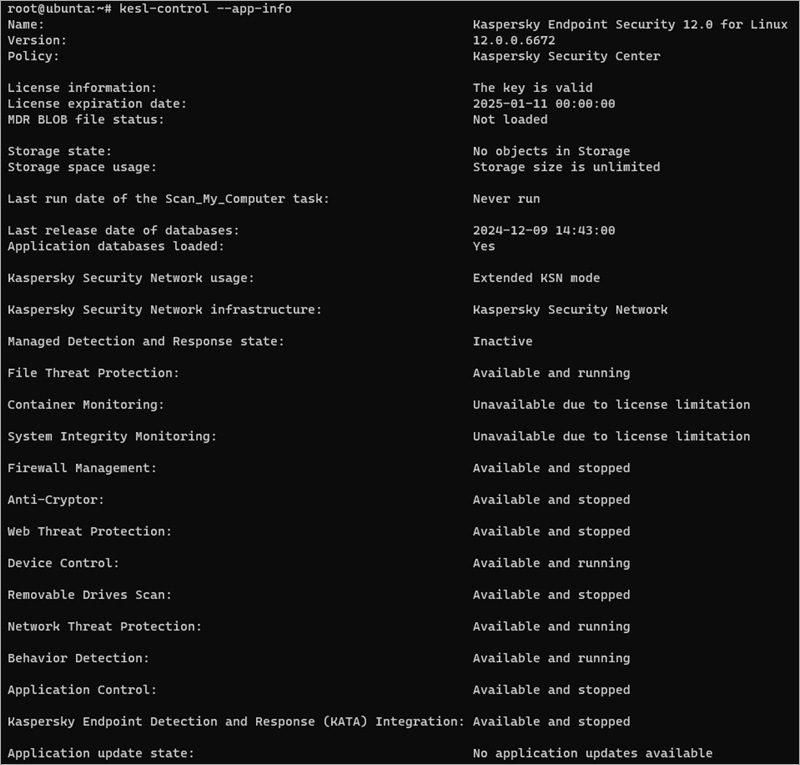Screen dimensions: 800x765
Task: Click the 'Behavior Detection:' label
Action: (x=78, y=658)
